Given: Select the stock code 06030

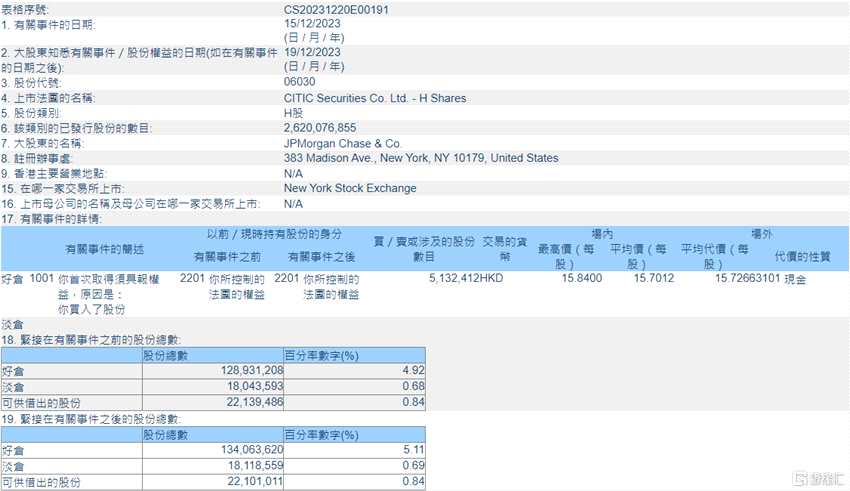Looking at the screenshot, I should 299,81.
